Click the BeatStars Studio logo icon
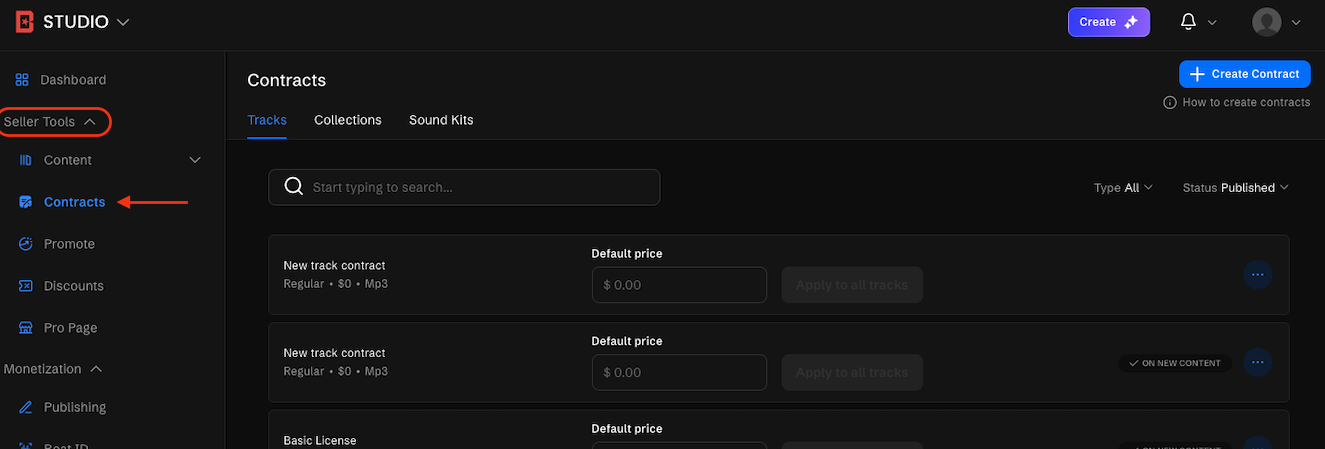 click(x=25, y=22)
